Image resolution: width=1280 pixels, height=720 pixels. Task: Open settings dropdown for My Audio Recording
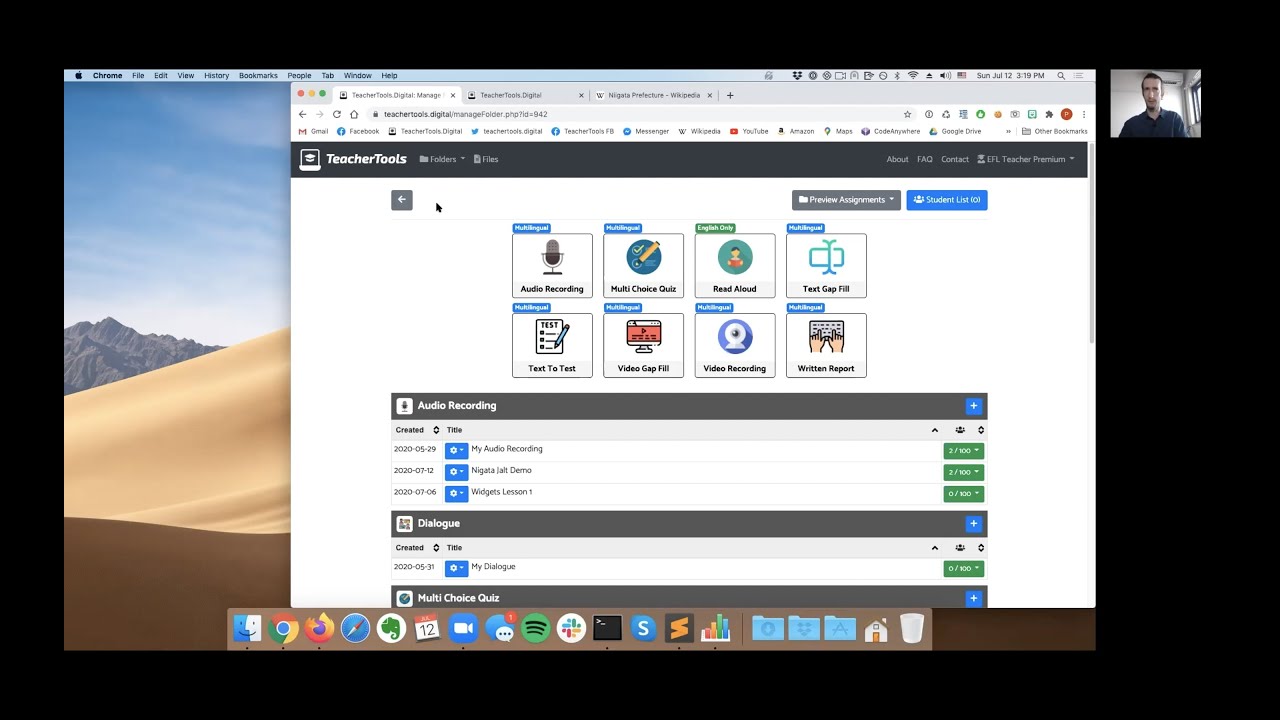pos(456,450)
